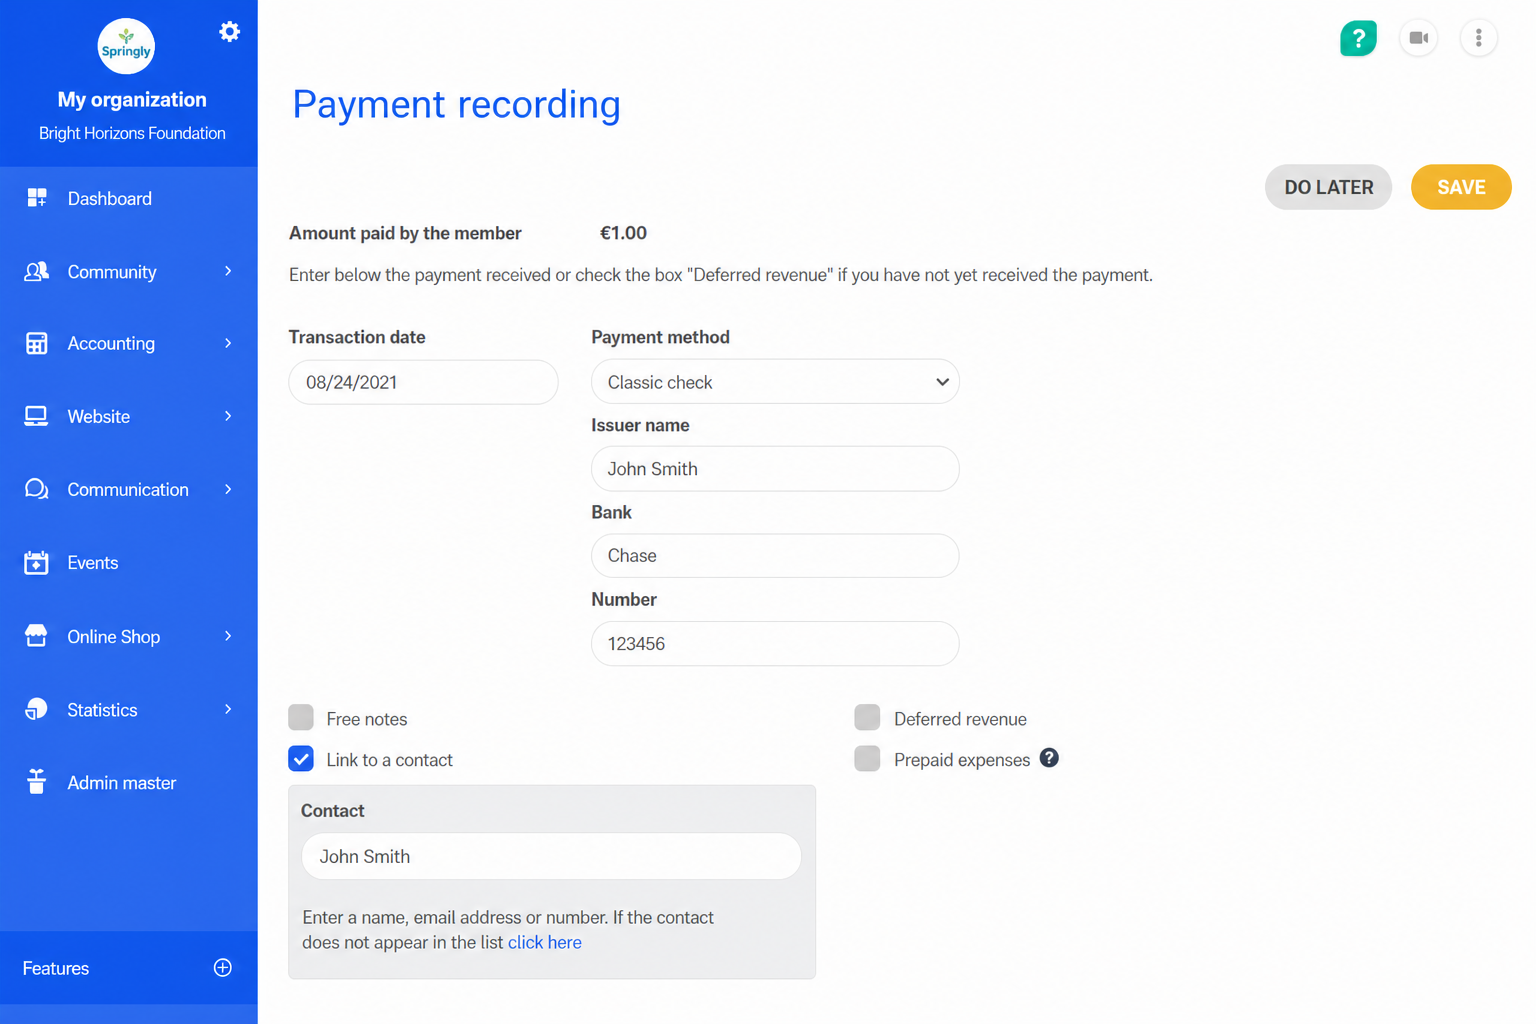Expand the Accounting submenu chevron
The image size is (1536, 1024).
(x=228, y=343)
